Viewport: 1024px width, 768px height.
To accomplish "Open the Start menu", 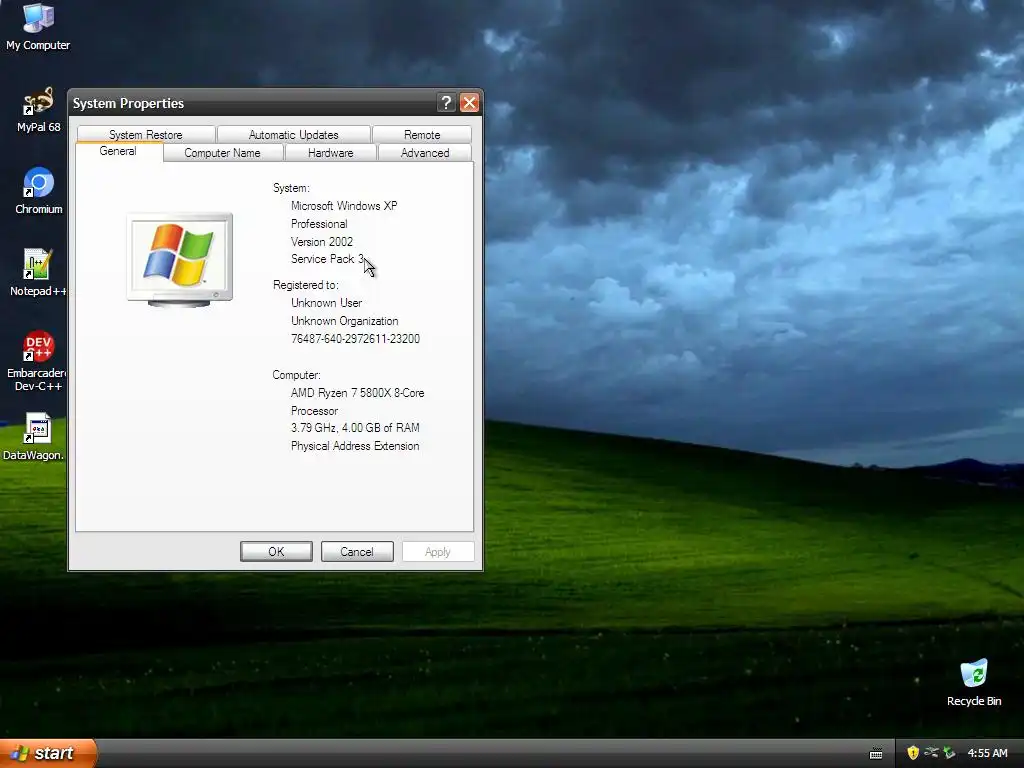I will (48, 753).
